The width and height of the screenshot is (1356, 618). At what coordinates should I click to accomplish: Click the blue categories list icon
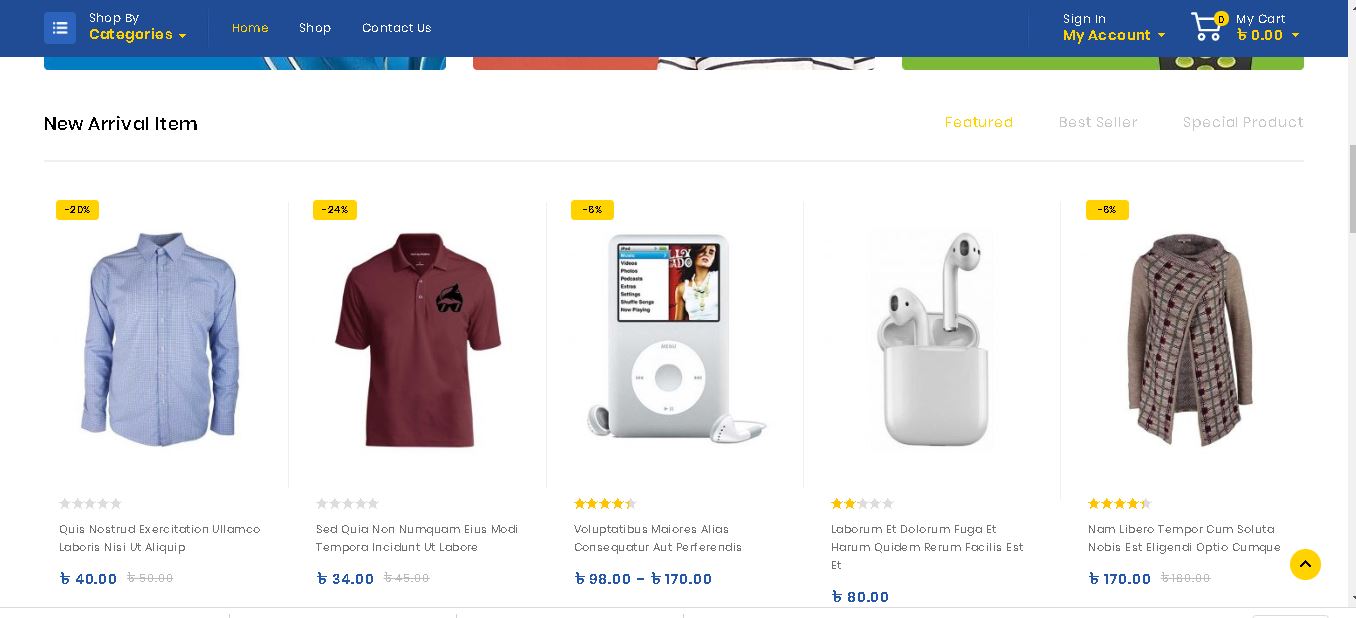[x=60, y=28]
